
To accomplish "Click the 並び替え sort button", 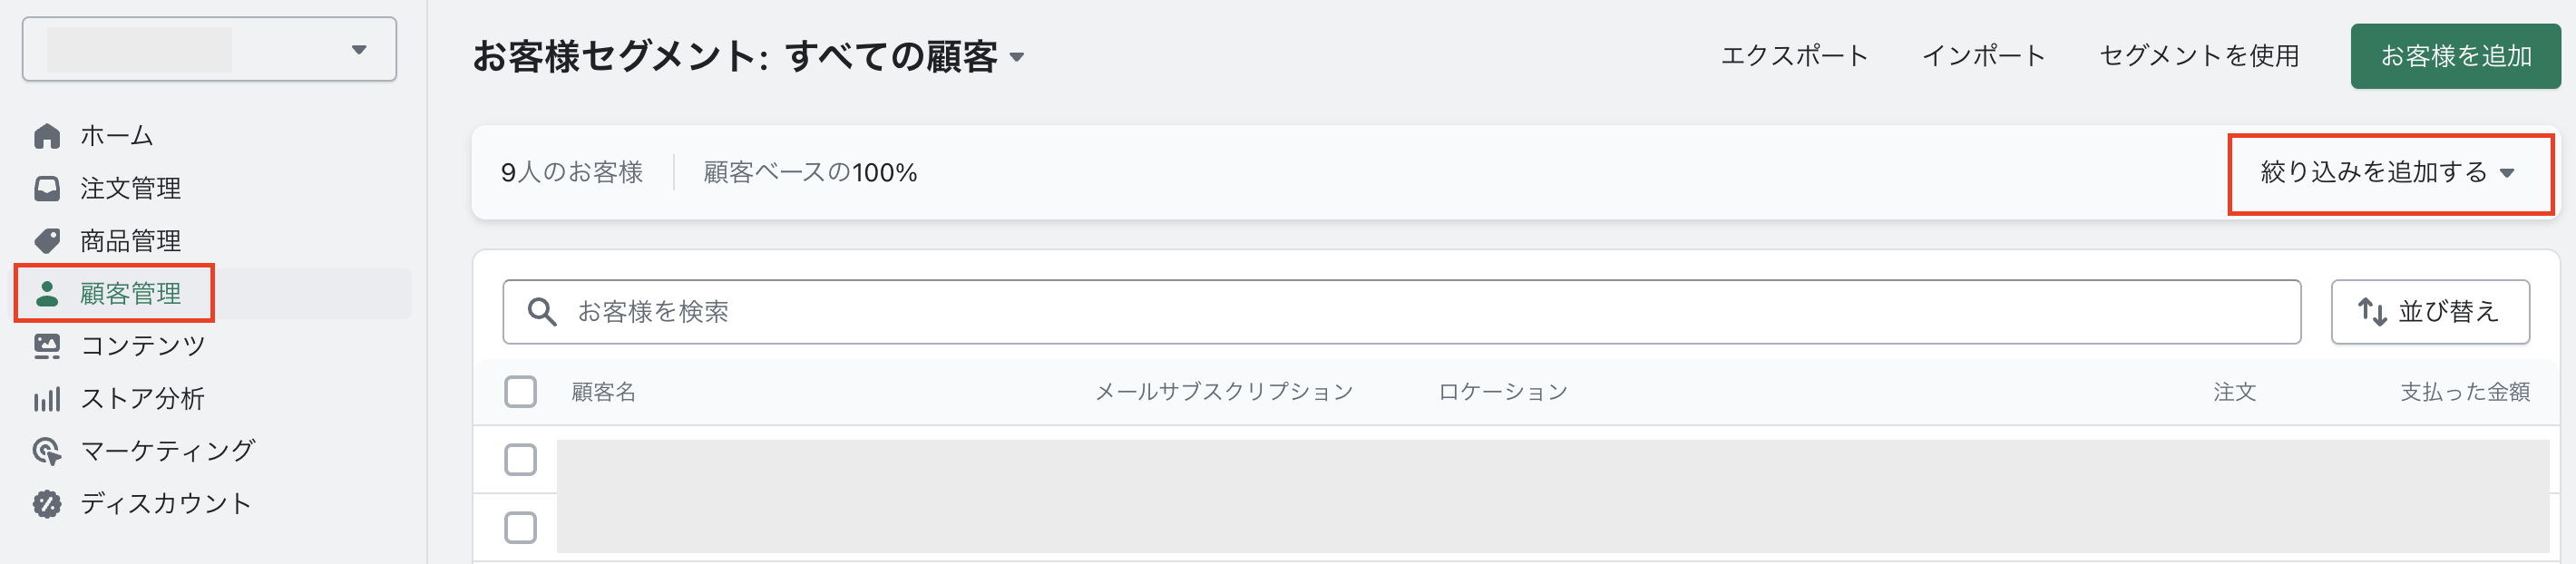I will tap(2430, 312).
